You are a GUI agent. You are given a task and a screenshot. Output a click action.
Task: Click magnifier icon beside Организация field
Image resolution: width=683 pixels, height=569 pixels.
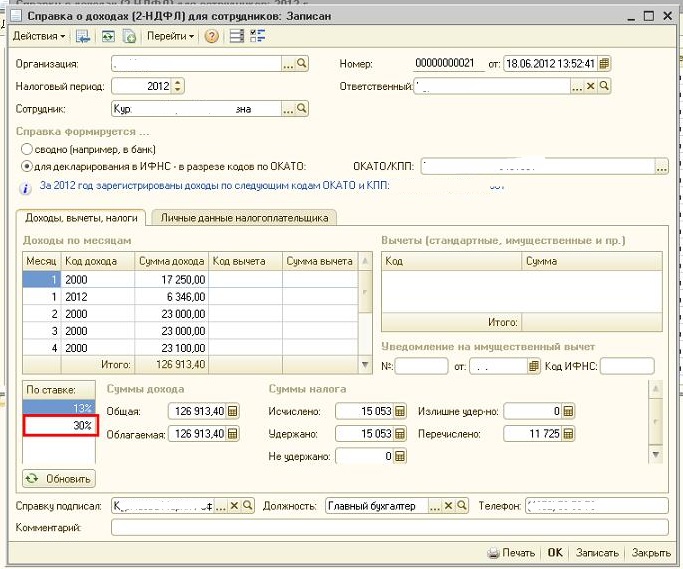[302, 63]
